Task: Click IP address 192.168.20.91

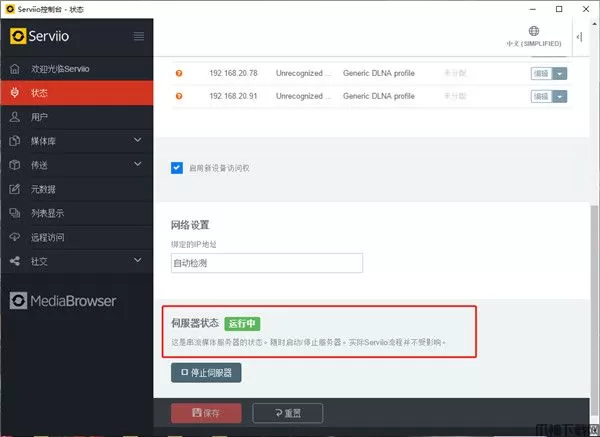Action: pyautogui.click(x=233, y=96)
